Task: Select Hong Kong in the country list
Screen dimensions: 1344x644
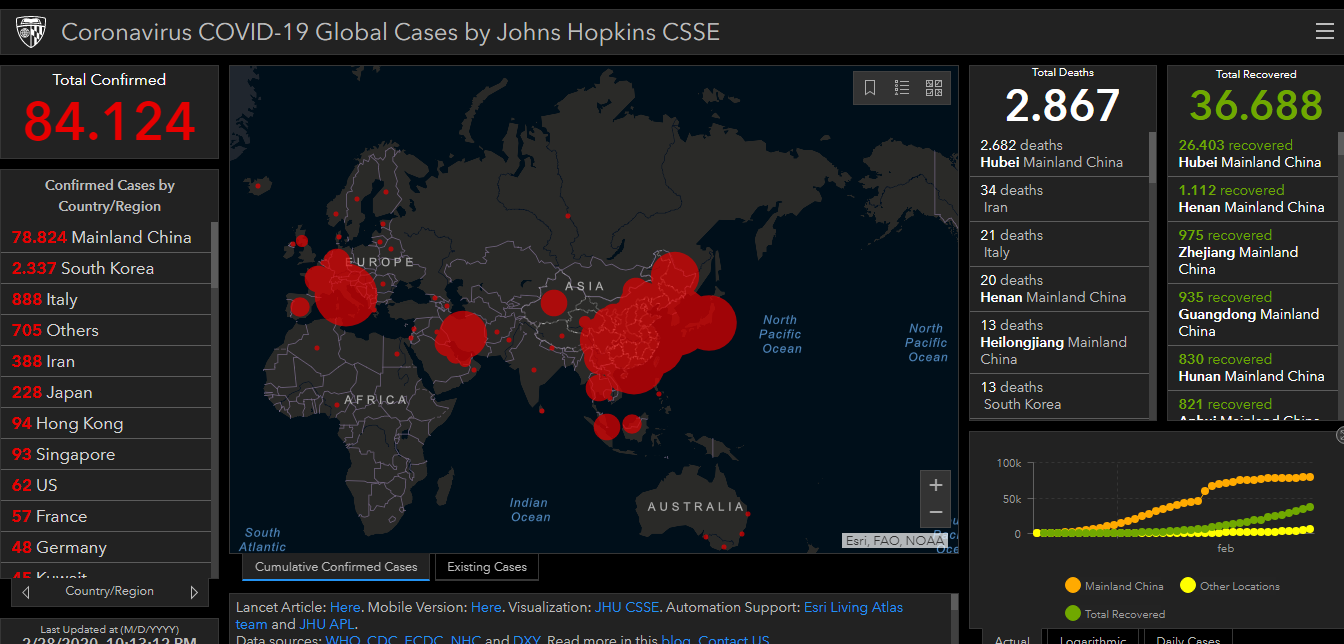Action: tap(108, 424)
